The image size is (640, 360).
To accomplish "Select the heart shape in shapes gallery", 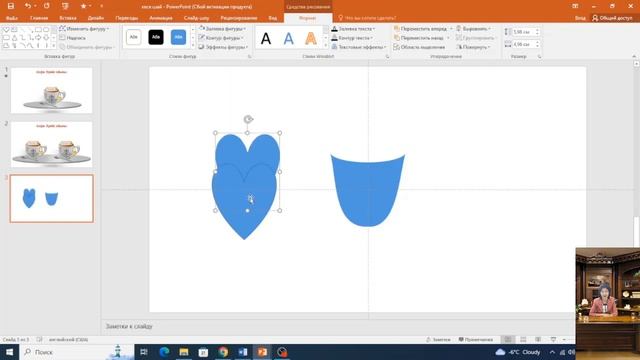I will [6, 30].
